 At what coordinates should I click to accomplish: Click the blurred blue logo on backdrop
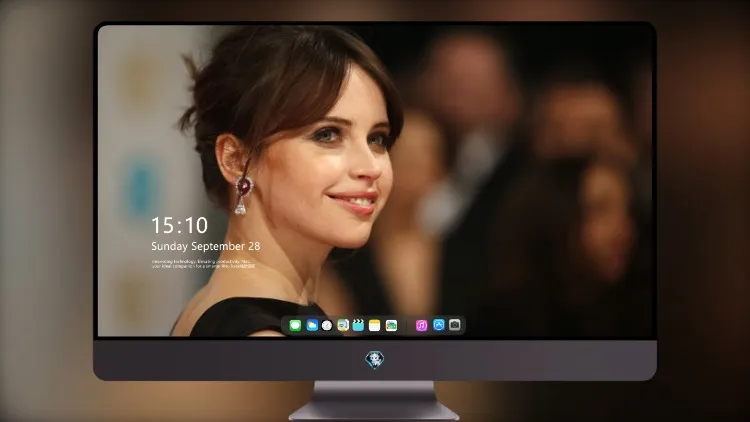pos(139,188)
